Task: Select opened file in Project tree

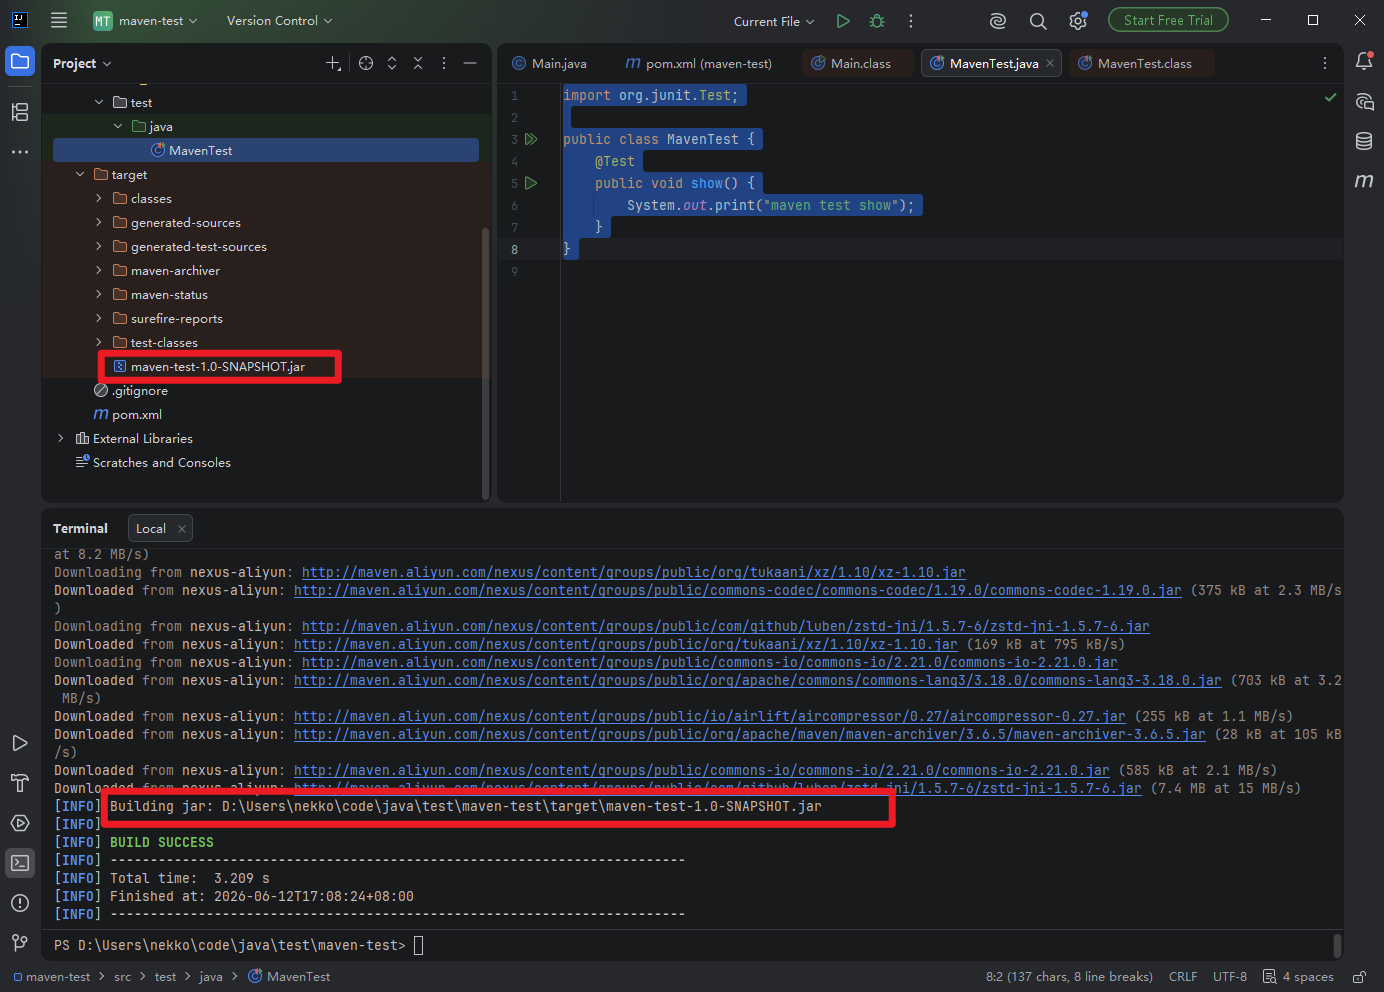Action: point(366,63)
